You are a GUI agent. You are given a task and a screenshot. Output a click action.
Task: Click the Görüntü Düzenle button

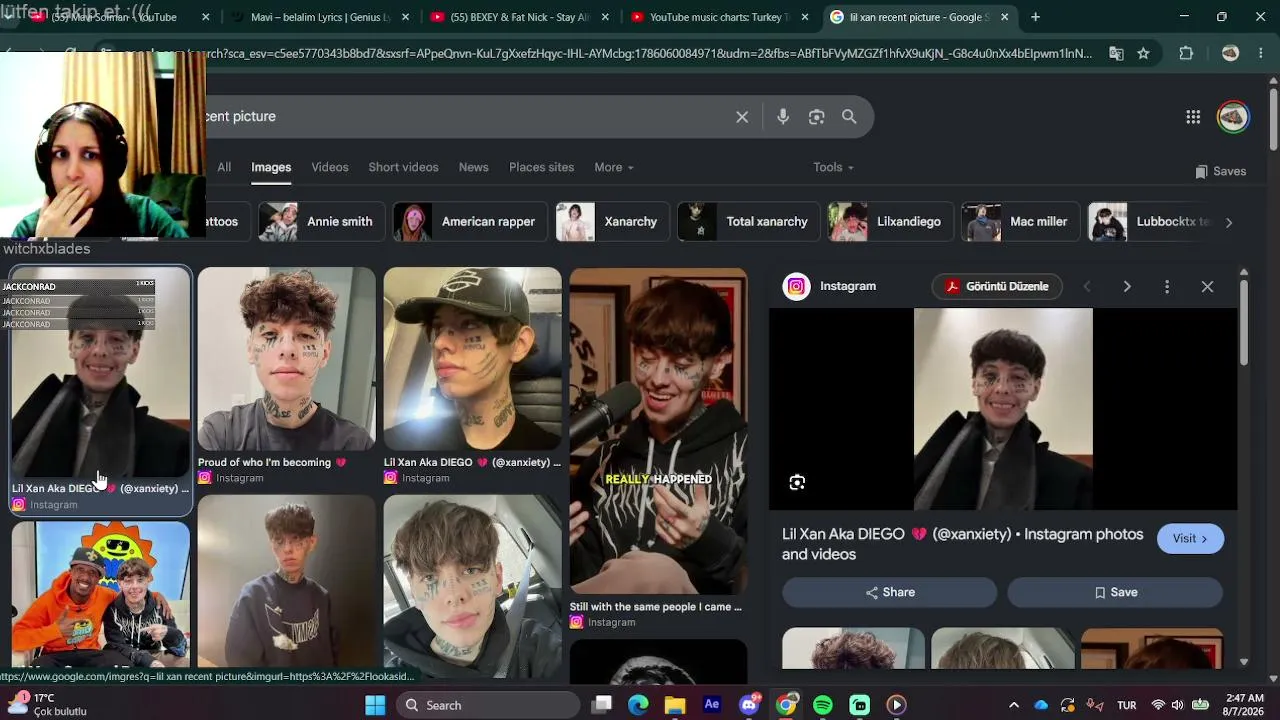(x=997, y=287)
